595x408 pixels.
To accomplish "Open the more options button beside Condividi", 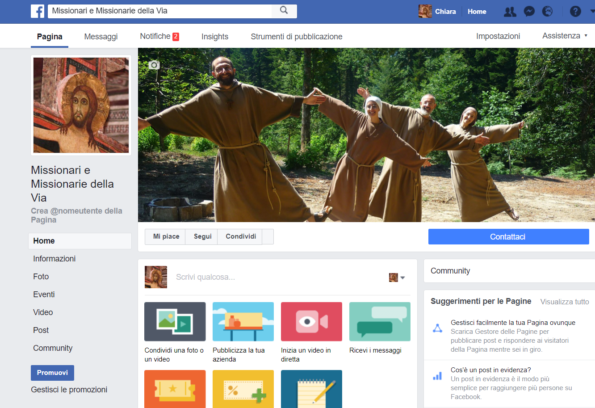I will click(x=268, y=236).
